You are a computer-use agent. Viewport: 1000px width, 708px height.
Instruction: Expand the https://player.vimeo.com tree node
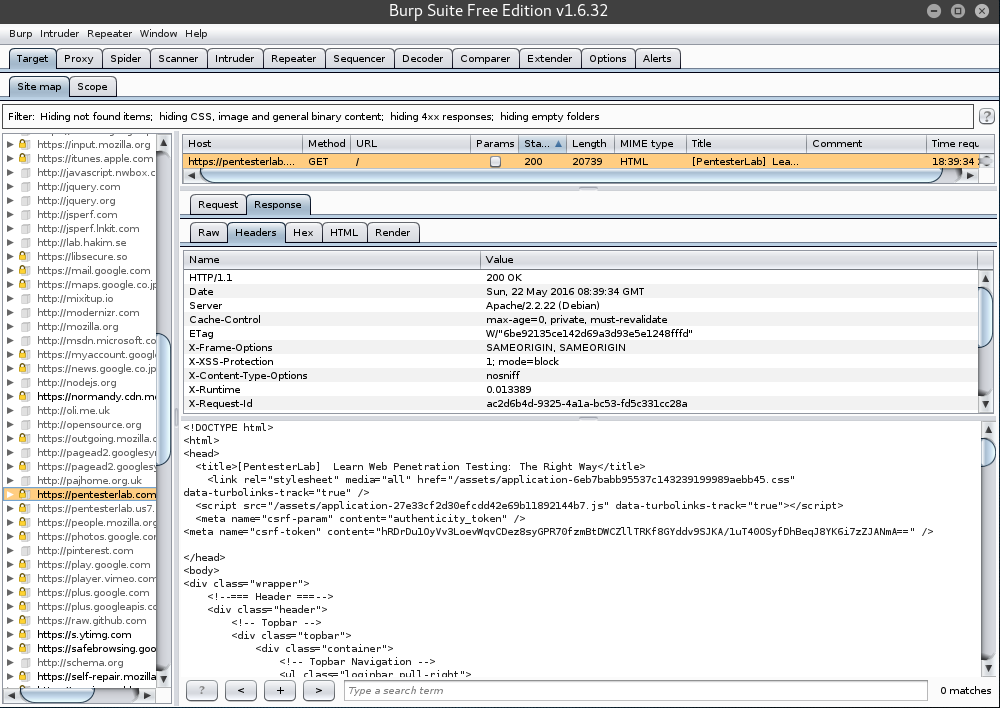click(x=10, y=579)
